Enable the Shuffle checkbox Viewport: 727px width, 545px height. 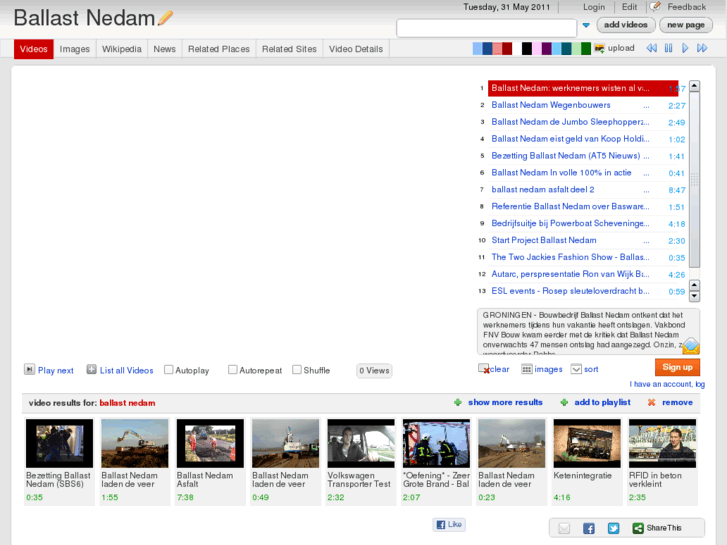click(x=297, y=370)
